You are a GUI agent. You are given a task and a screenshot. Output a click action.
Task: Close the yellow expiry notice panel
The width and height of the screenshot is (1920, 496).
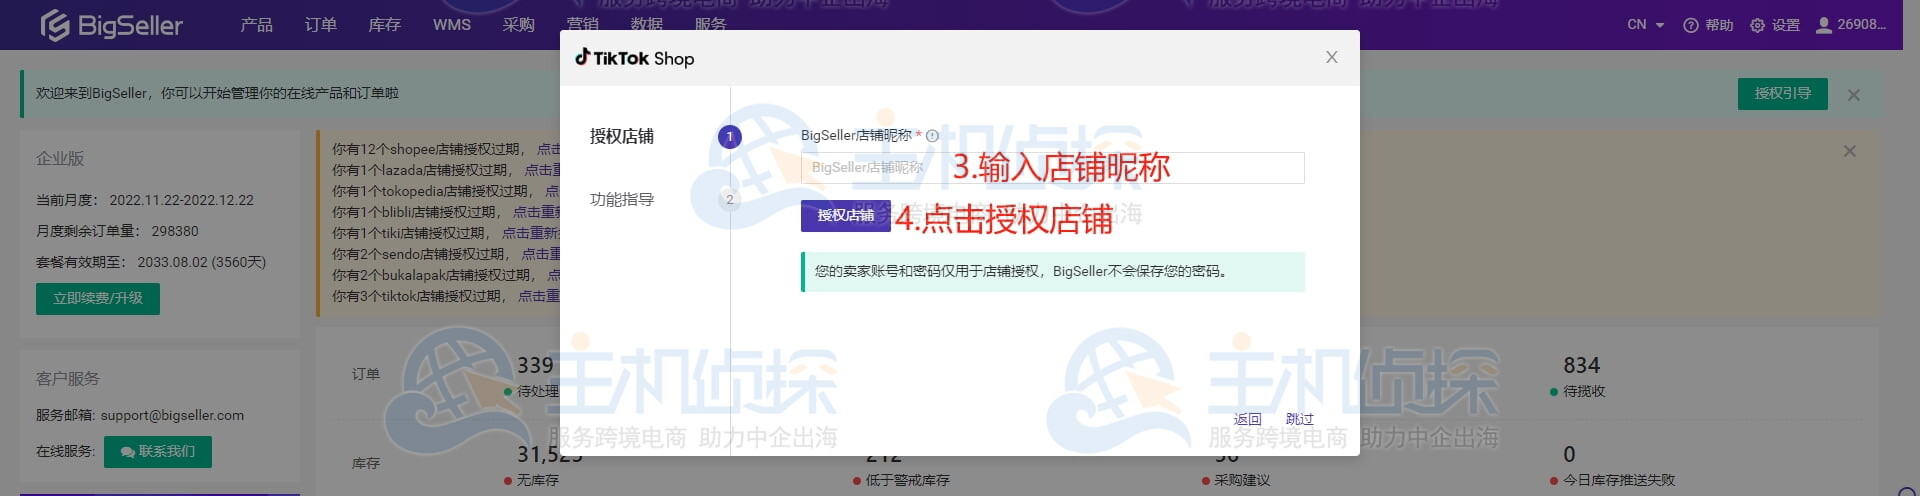(x=1849, y=151)
